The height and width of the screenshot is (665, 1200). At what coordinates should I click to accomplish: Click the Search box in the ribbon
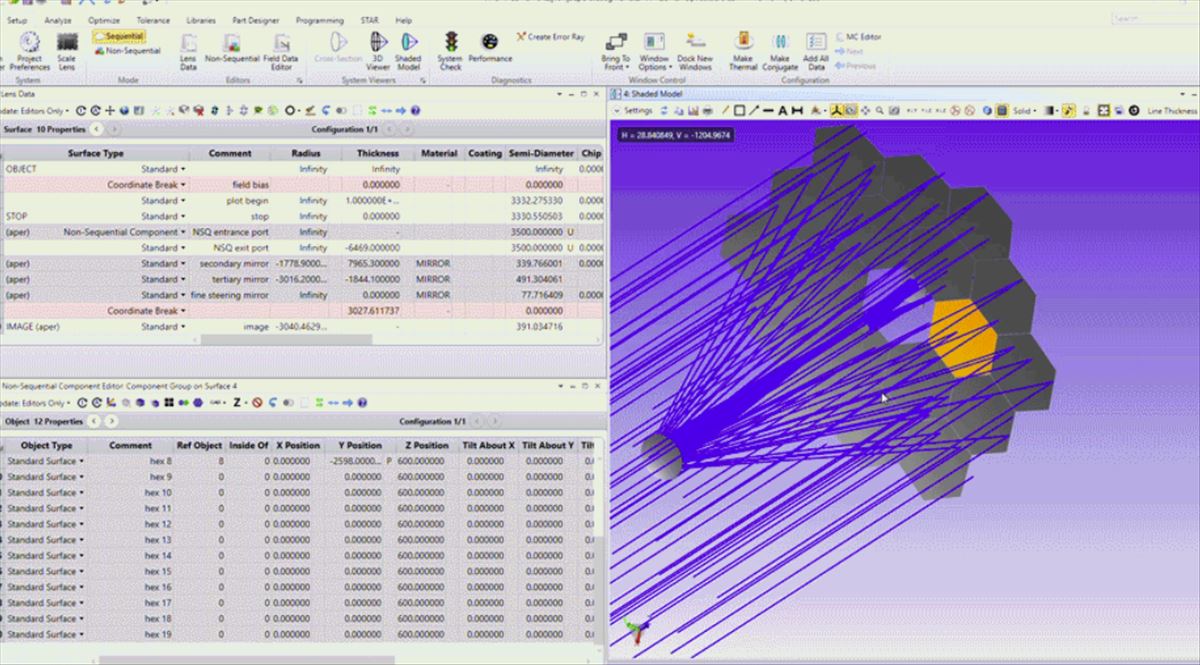tap(1155, 19)
